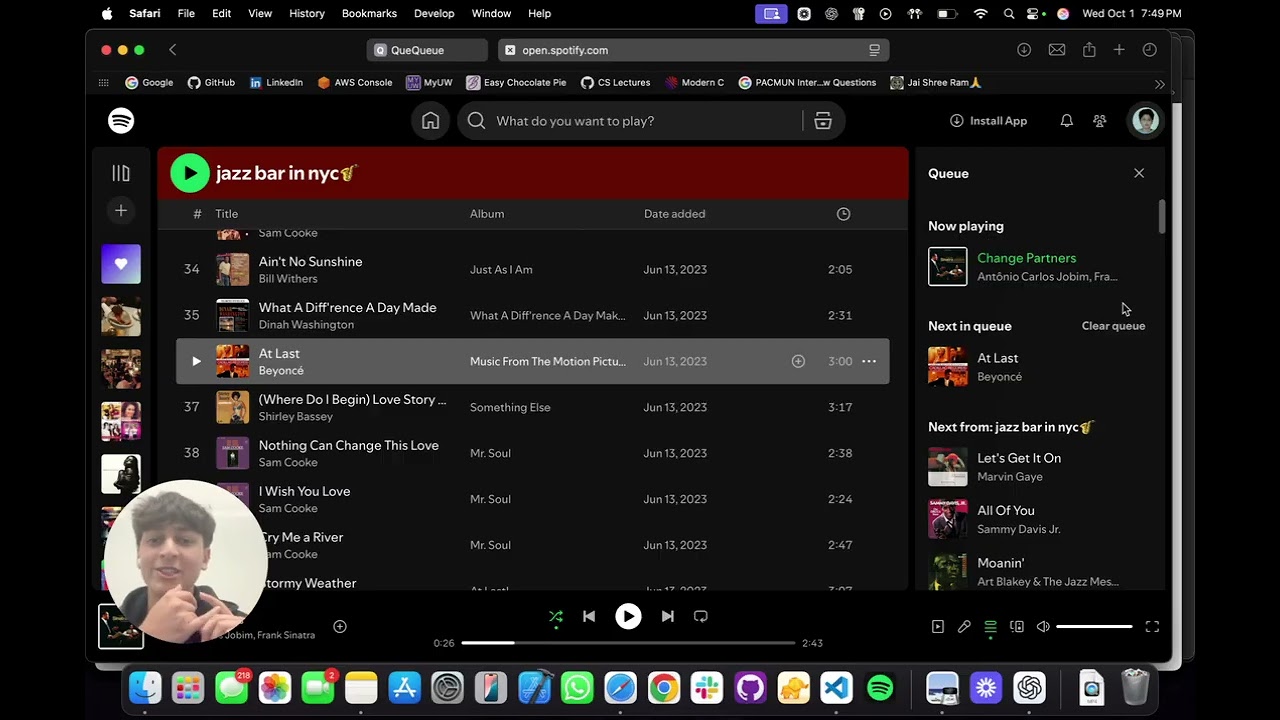1280x720 pixels.
Task: Expand bookmarks overflow chevron
Action: (x=1159, y=84)
